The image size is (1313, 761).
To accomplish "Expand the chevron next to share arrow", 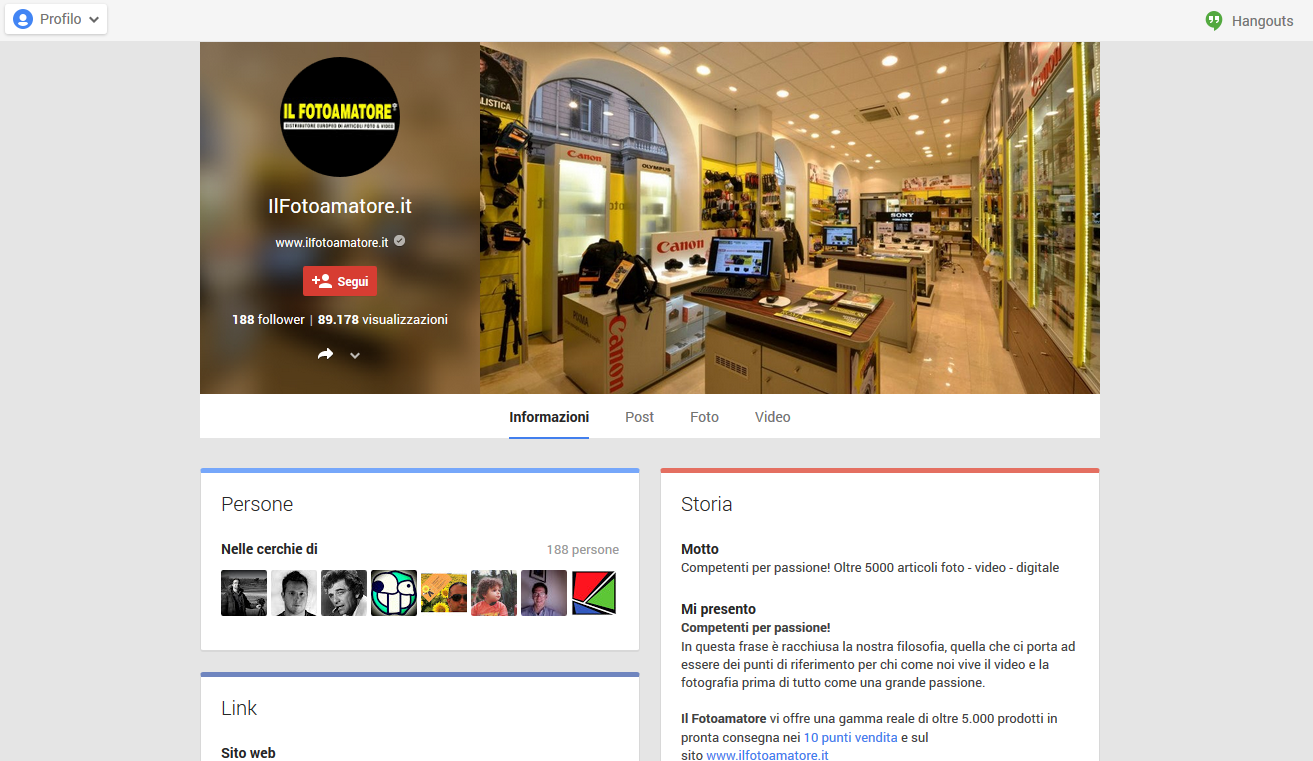I will point(354,355).
